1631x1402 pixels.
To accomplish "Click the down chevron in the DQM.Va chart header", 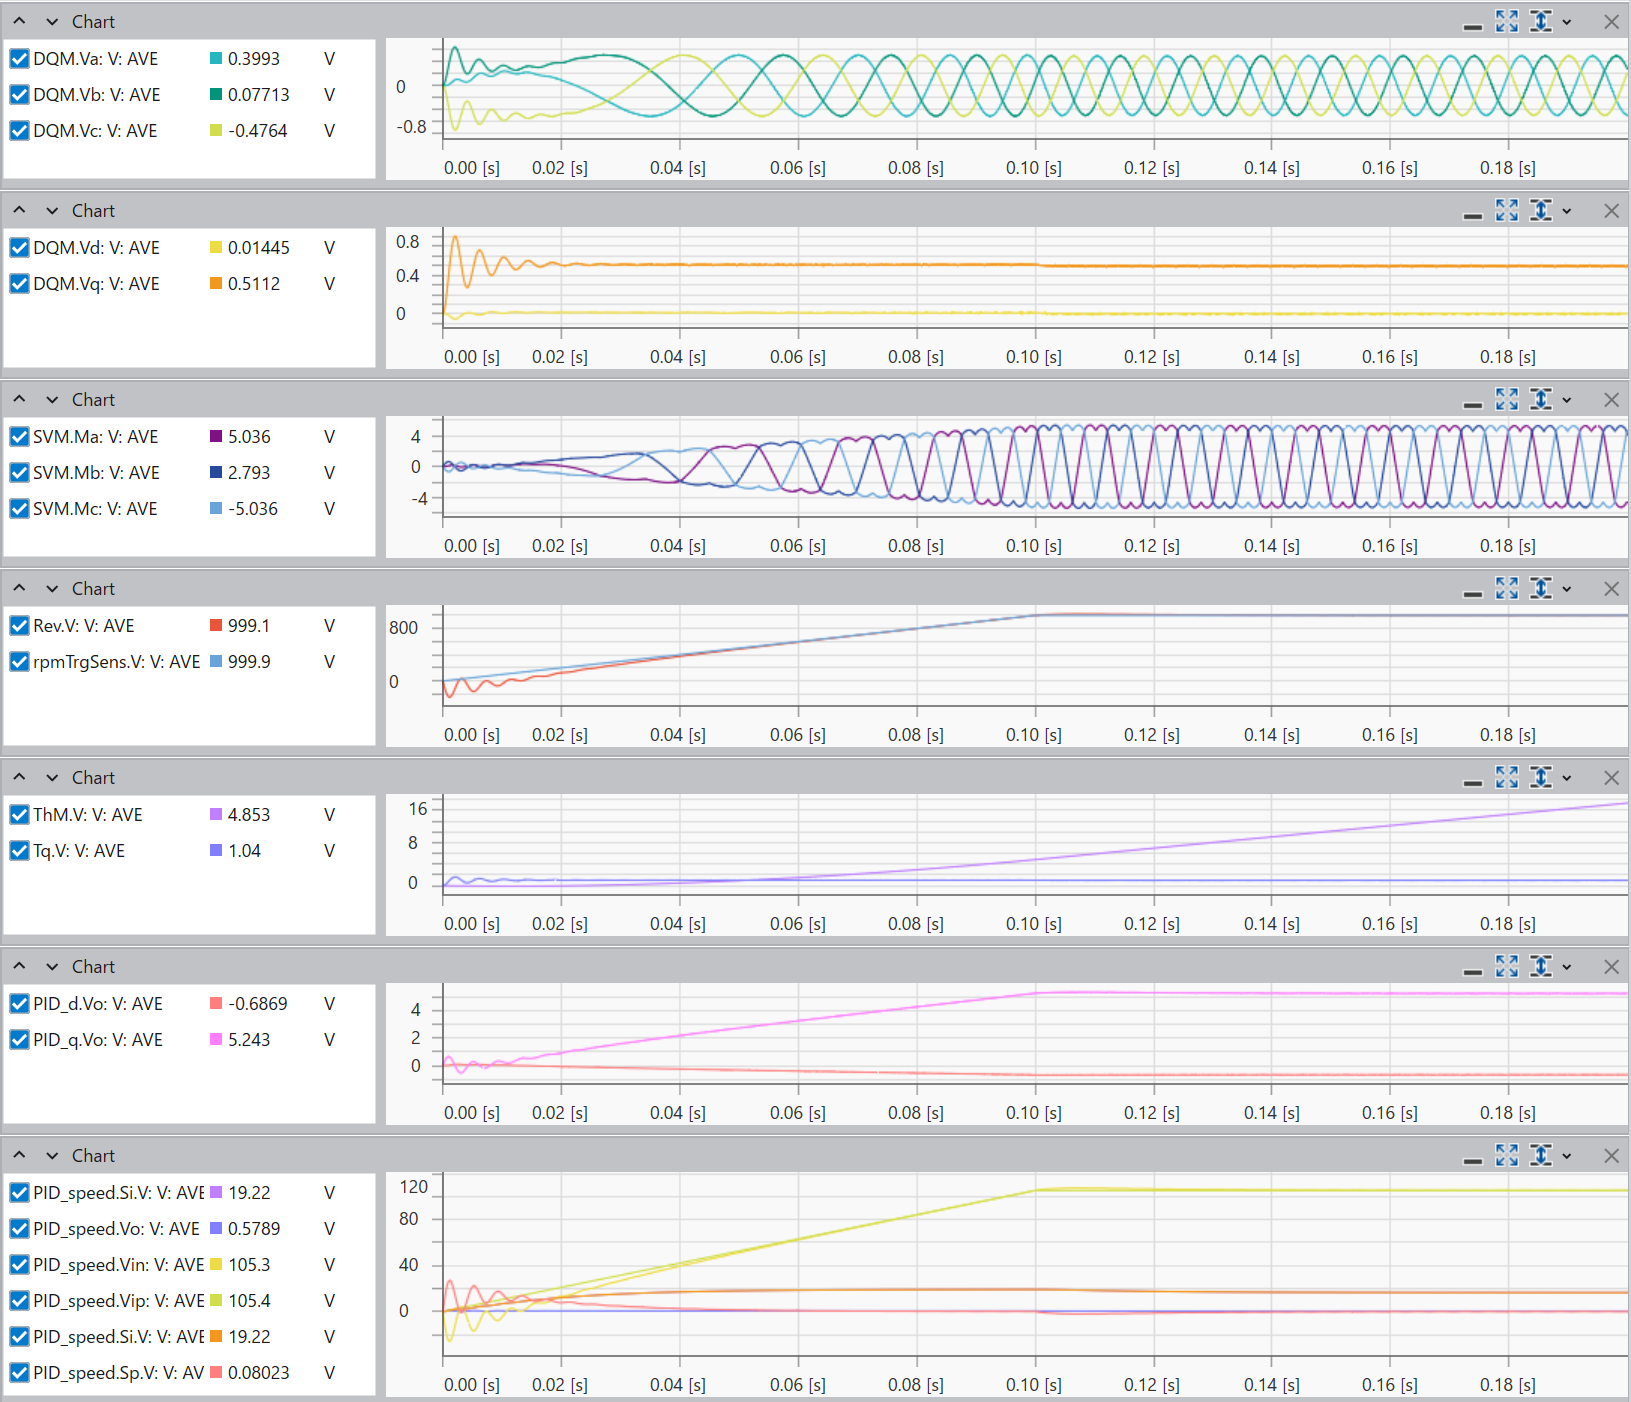I will pos(52,22).
